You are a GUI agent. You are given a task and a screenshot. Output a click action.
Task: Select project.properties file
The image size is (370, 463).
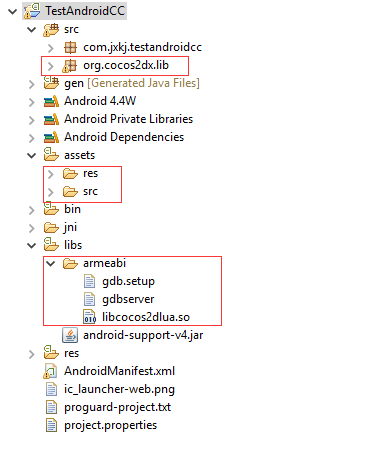(x=110, y=425)
